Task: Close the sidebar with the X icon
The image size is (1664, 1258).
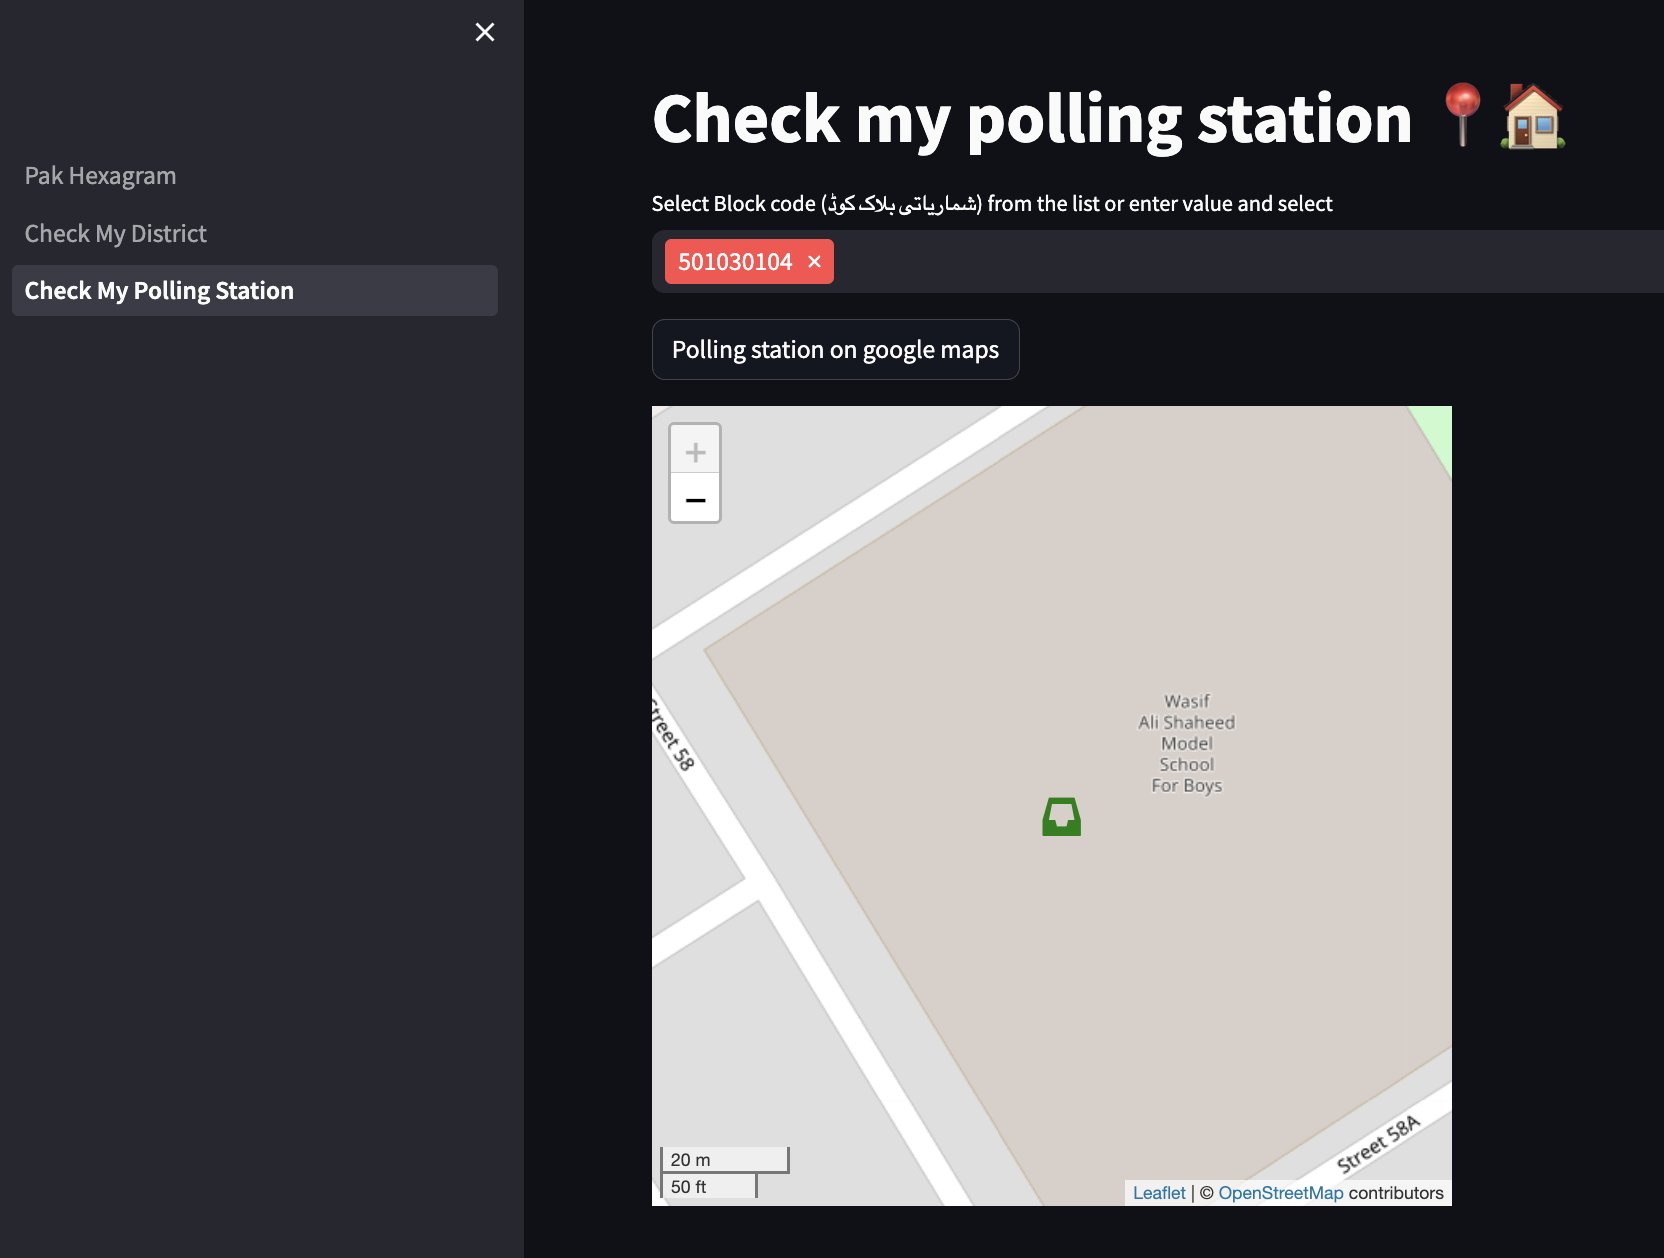Action: [x=485, y=32]
